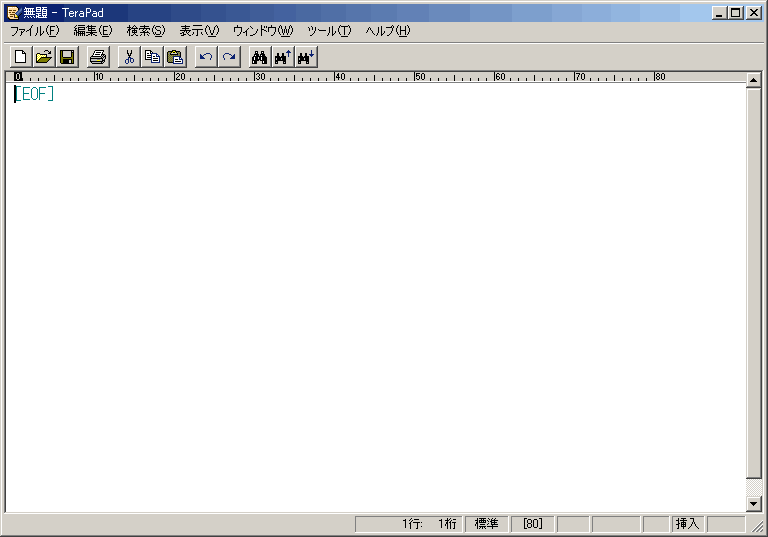Open the 検索(S) menu
768x537 pixels.
[146, 31]
